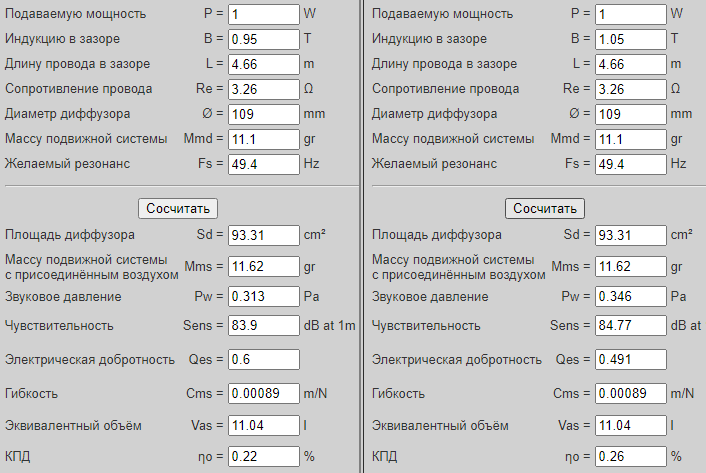Screen dimensions: 706x473
Task: Select left diffuser diameter Ø field
Action: [263, 114]
